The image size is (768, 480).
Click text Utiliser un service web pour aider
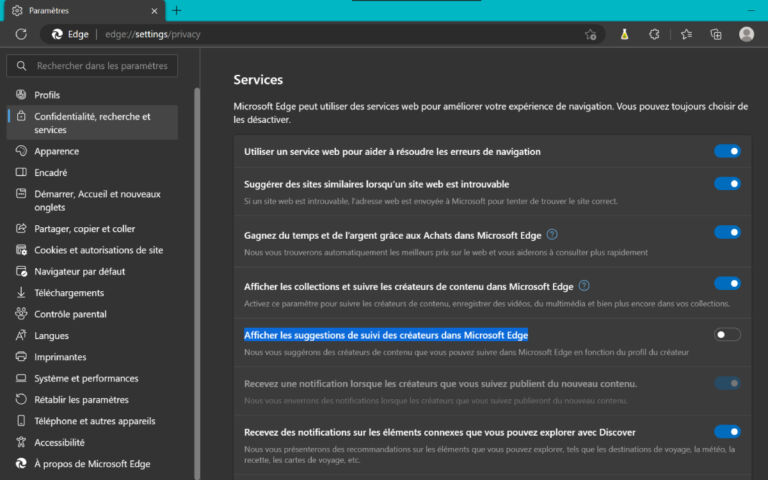tap(392, 151)
